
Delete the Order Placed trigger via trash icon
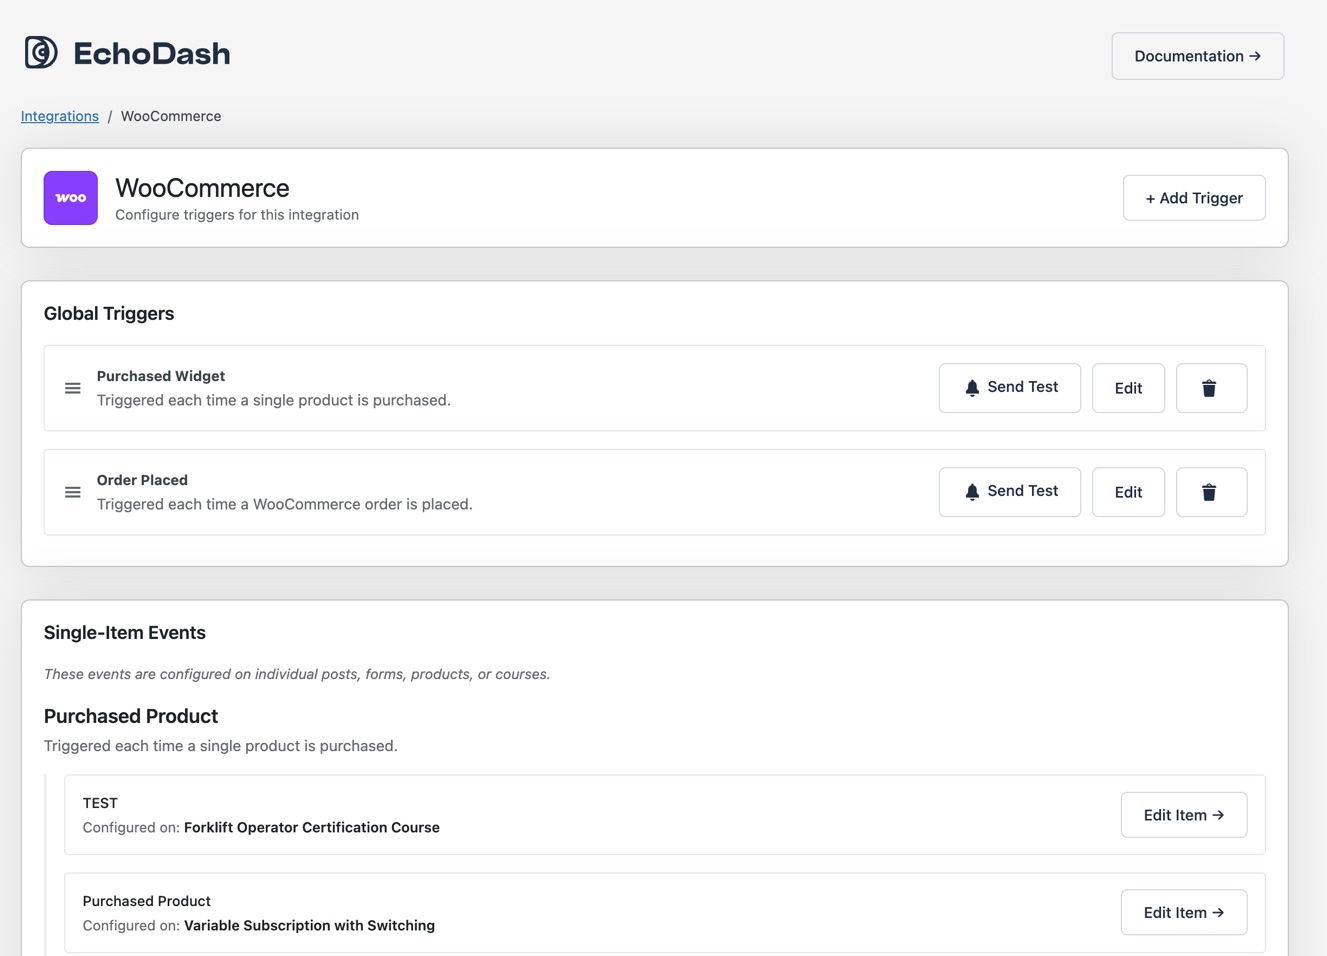(x=1211, y=491)
